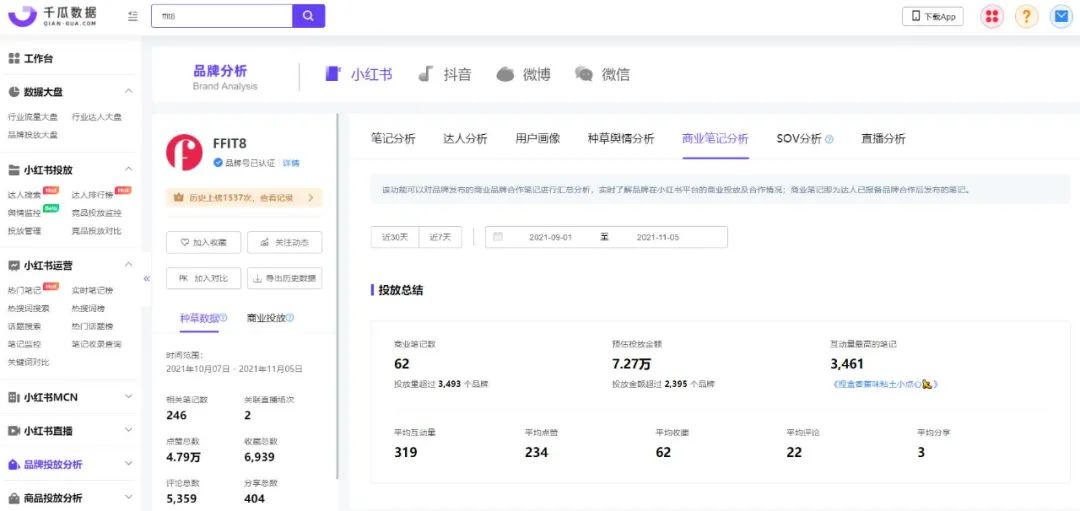
Task: Collapse the 小红书投放 section chevron
Action: tap(129, 169)
